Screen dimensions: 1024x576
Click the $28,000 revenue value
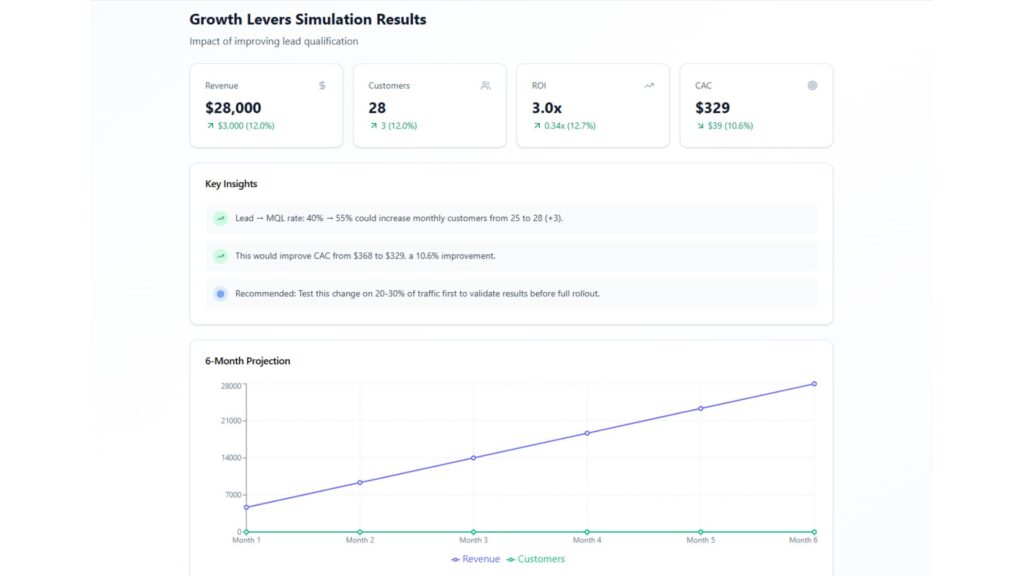(x=233, y=108)
